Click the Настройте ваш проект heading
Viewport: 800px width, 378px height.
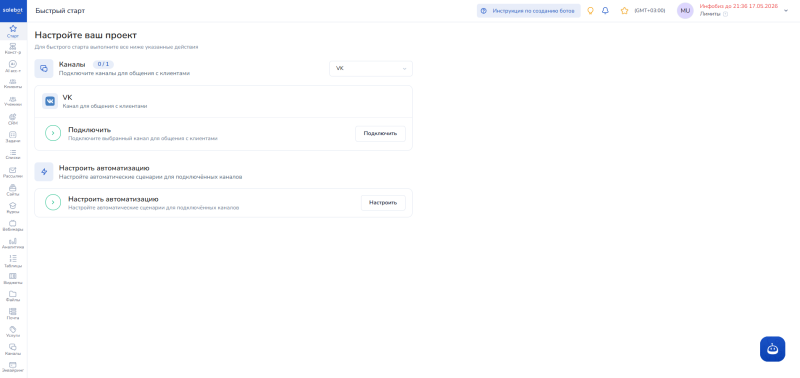pos(86,35)
